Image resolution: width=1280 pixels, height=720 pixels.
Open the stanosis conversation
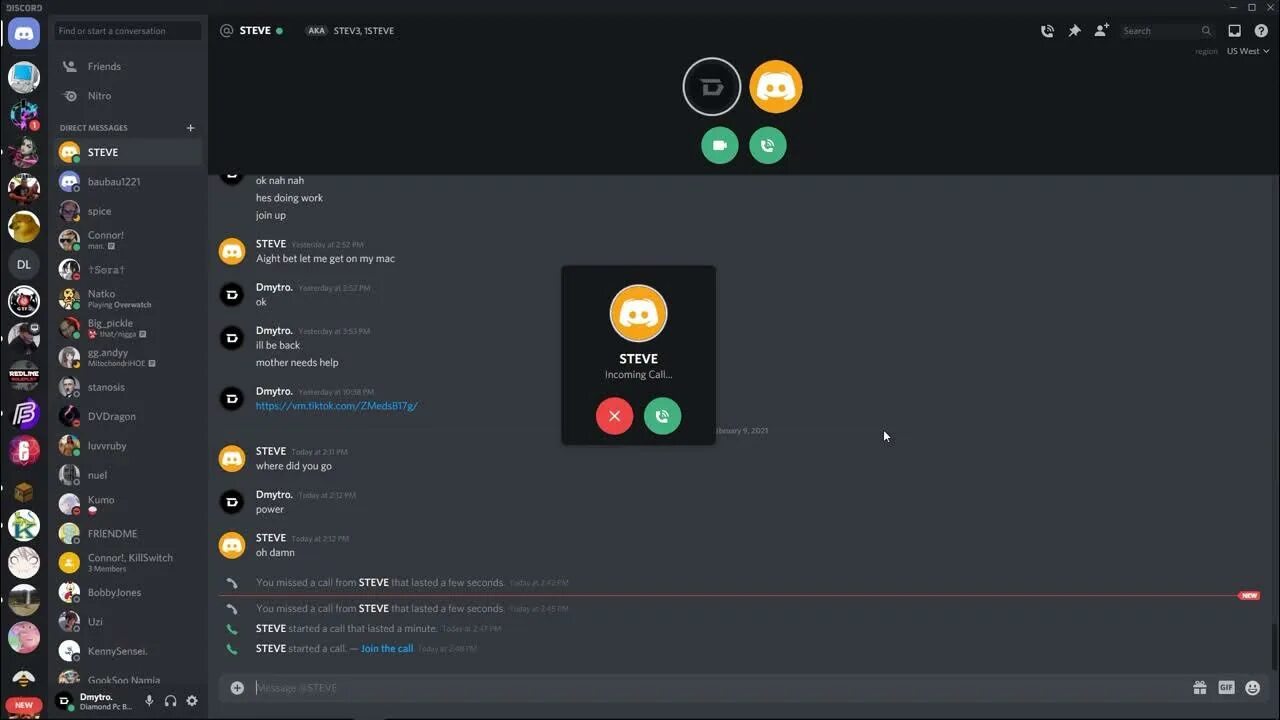(x=129, y=387)
